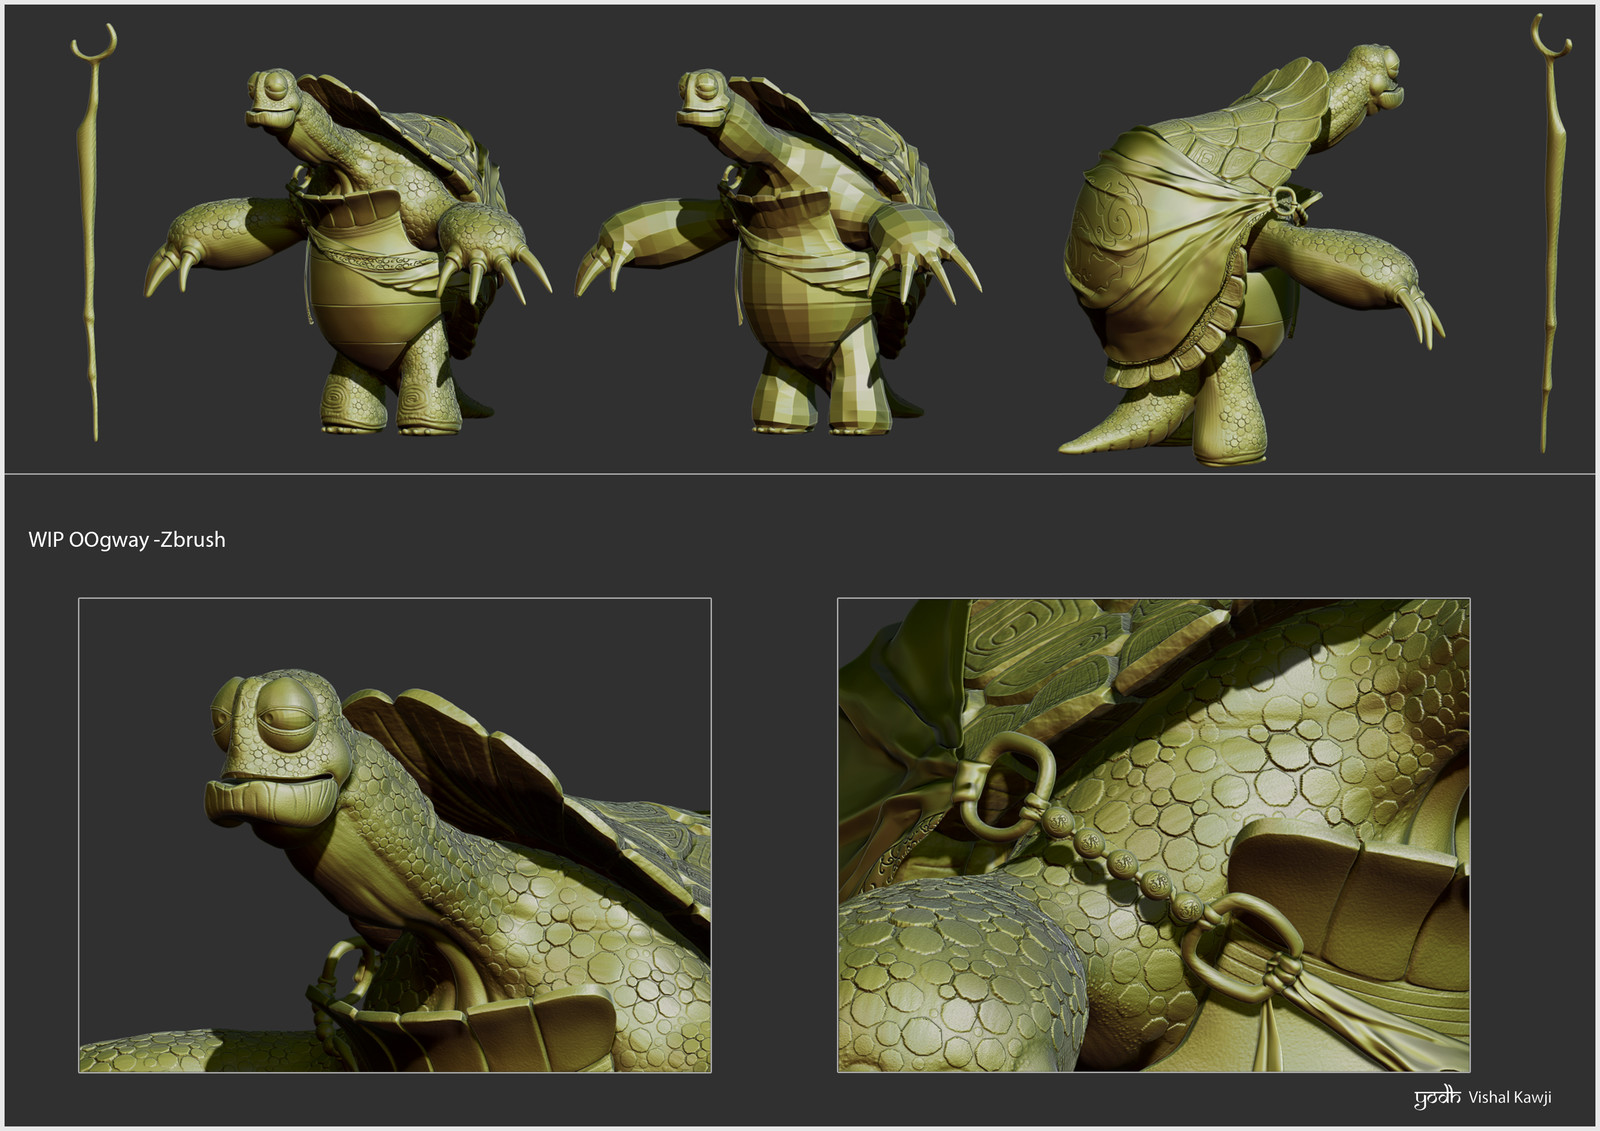Click the staff model on the right edge
1600x1131 pixels.
tap(1550, 232)
